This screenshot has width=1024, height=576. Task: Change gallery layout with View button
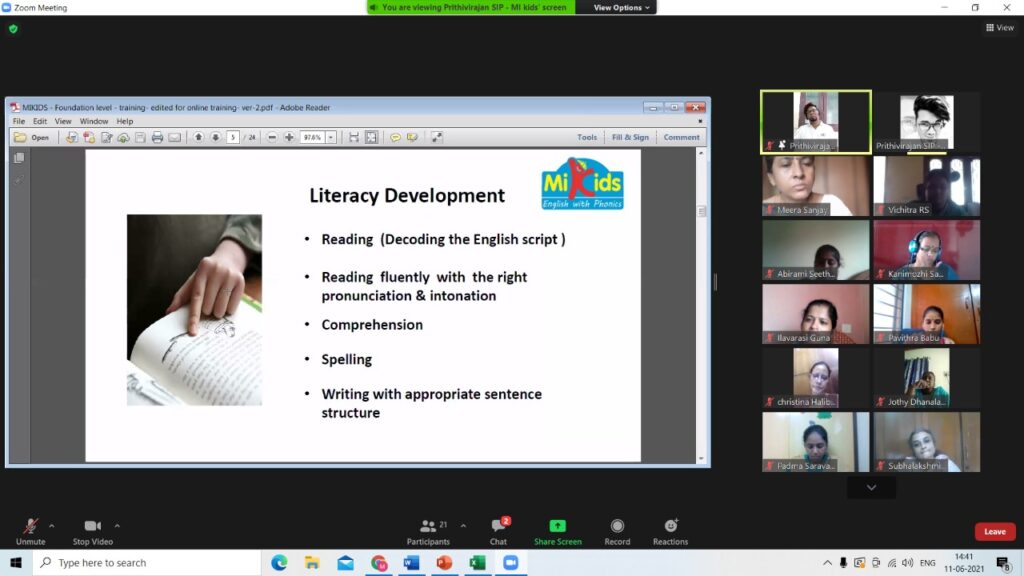999,28
